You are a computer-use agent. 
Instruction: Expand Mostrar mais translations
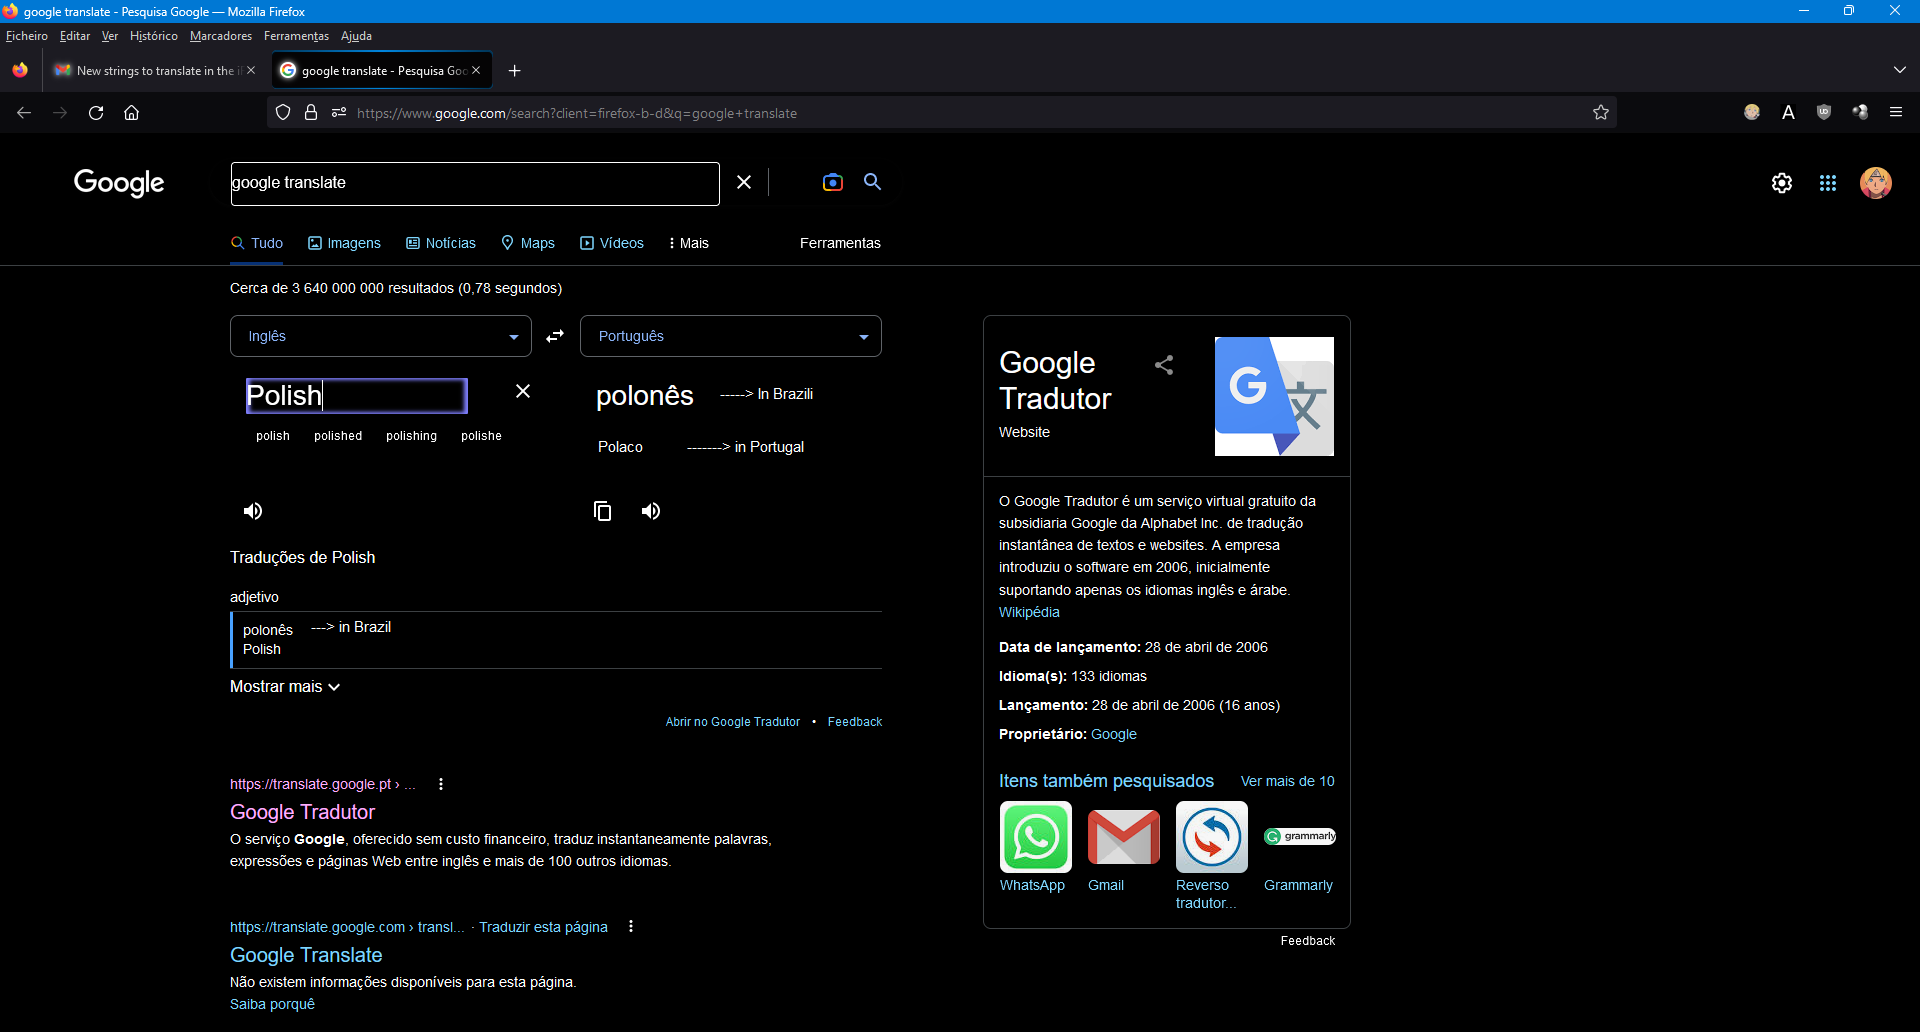[x=285, y=687]
